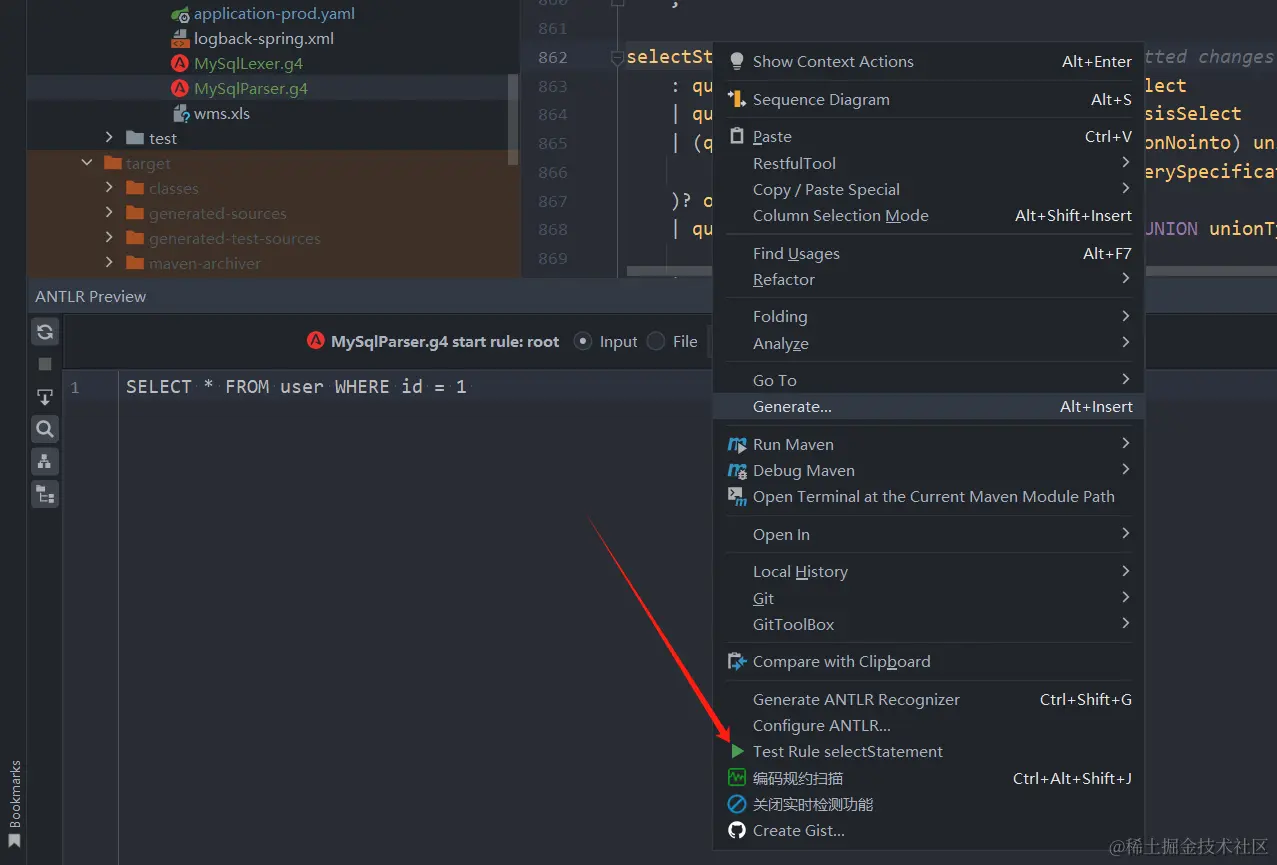
Task: Click the hierarchy tree icon in ANTLR toolbar
Action: coord(45,461)
